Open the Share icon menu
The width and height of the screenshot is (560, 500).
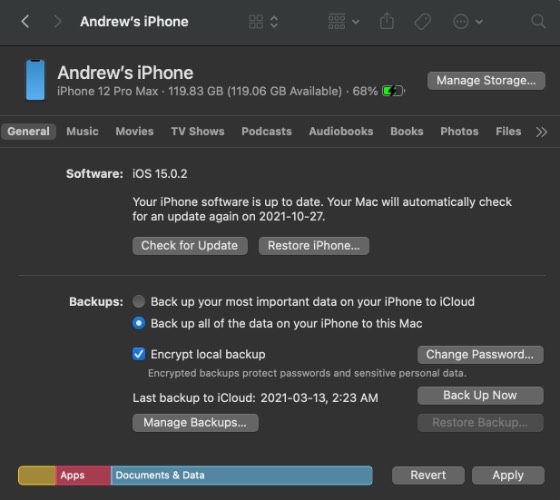tap(387, 21)
